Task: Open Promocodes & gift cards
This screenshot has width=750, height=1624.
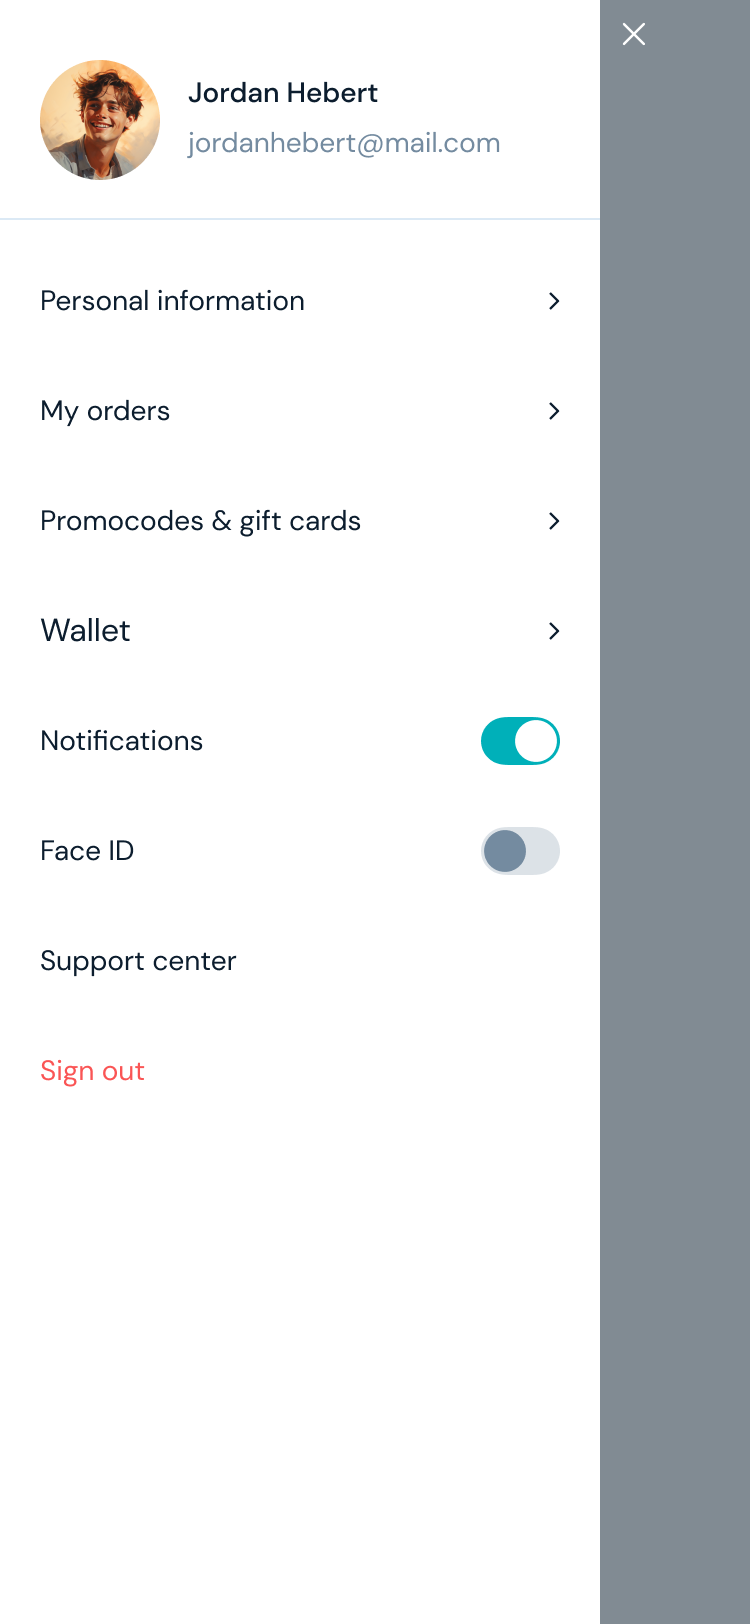Action: pyautogui.click(x=200, y=521)
